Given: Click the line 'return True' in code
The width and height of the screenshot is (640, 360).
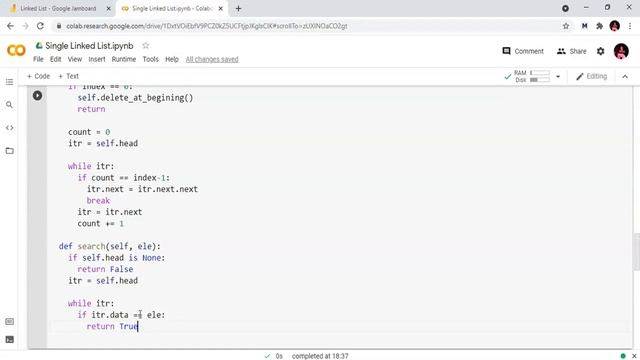Looking at the screenshot, I should 113,326.
